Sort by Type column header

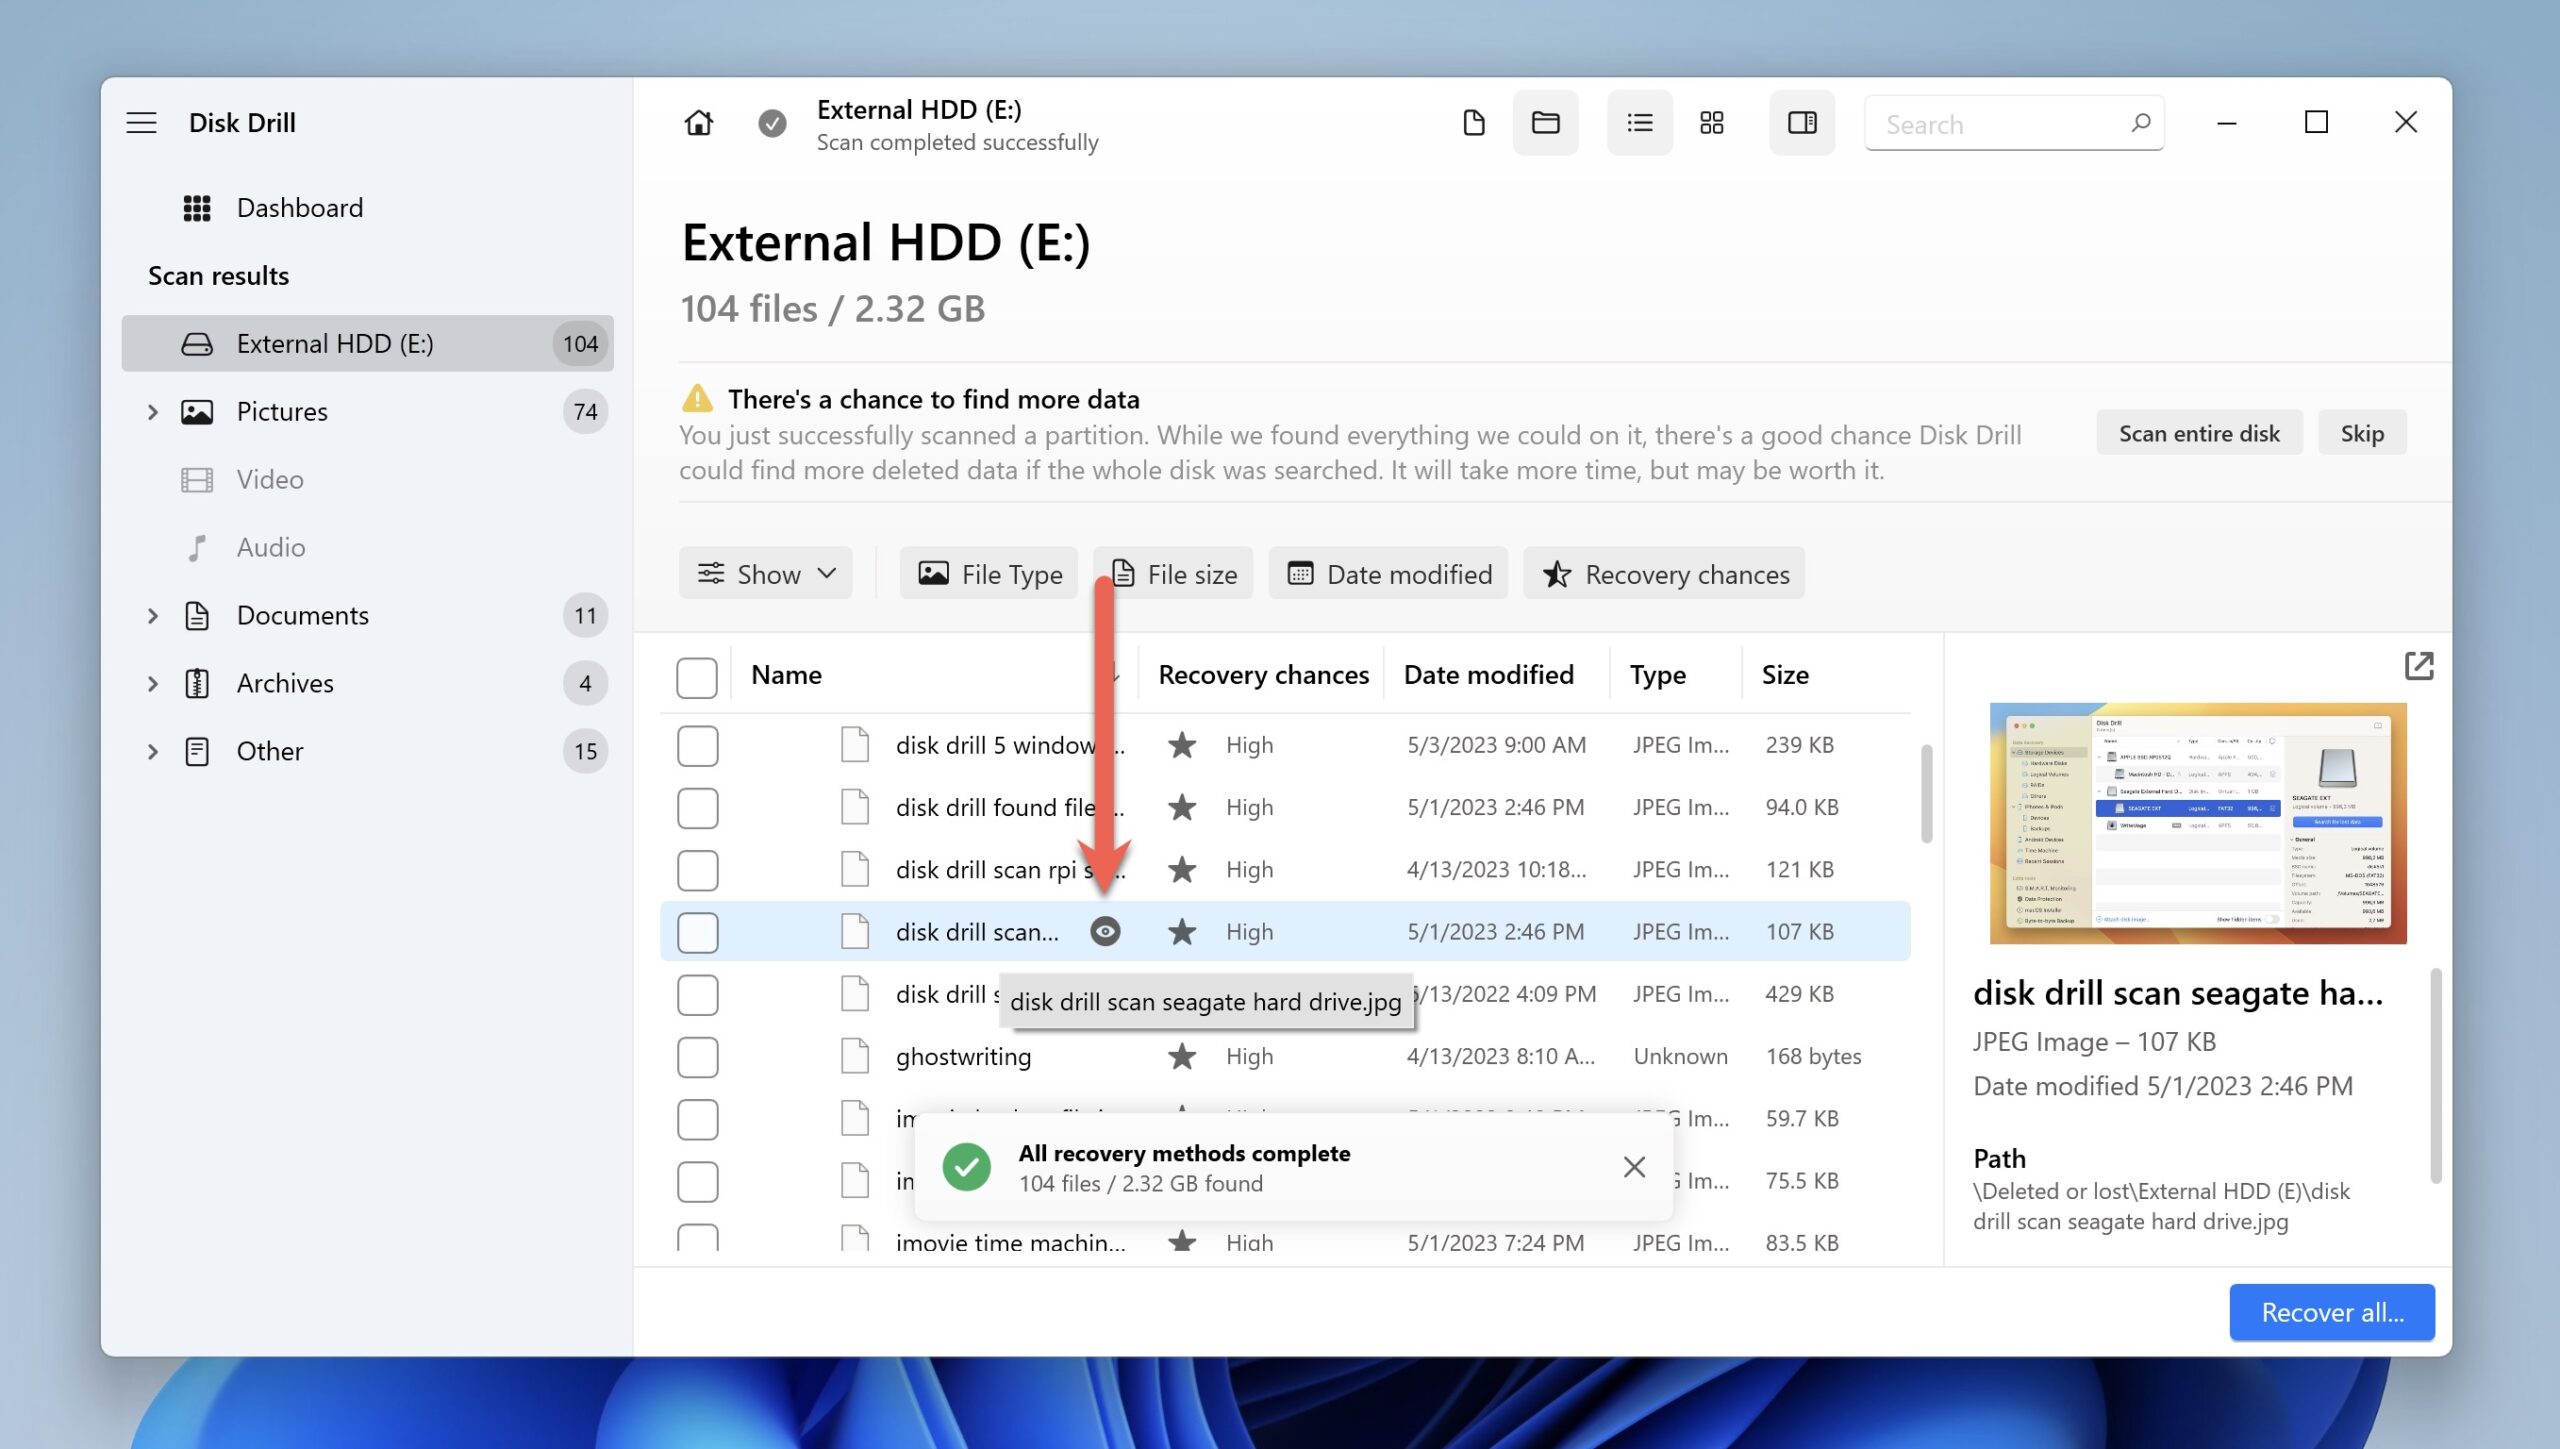point(1657,675)
